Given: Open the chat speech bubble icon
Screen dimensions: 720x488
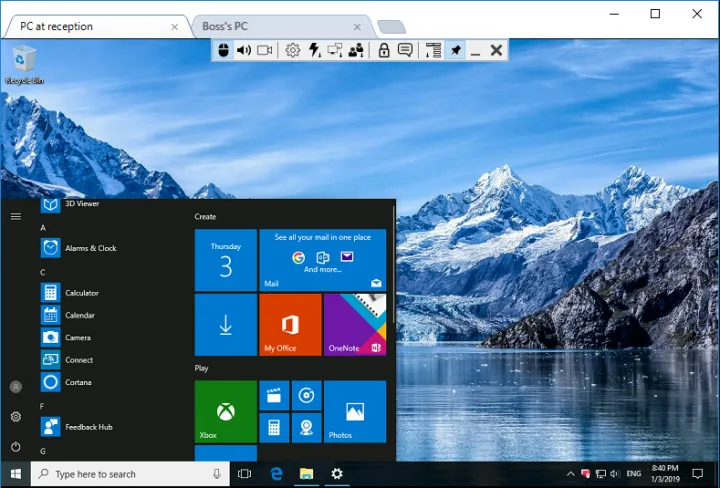Looking at the screenshot, I should pos(405,50).
